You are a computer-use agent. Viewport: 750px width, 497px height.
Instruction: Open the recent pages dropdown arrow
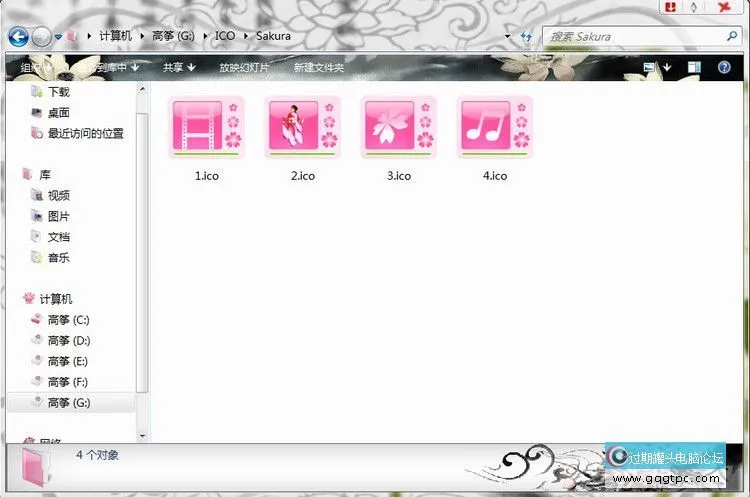[x=59, y=37]
